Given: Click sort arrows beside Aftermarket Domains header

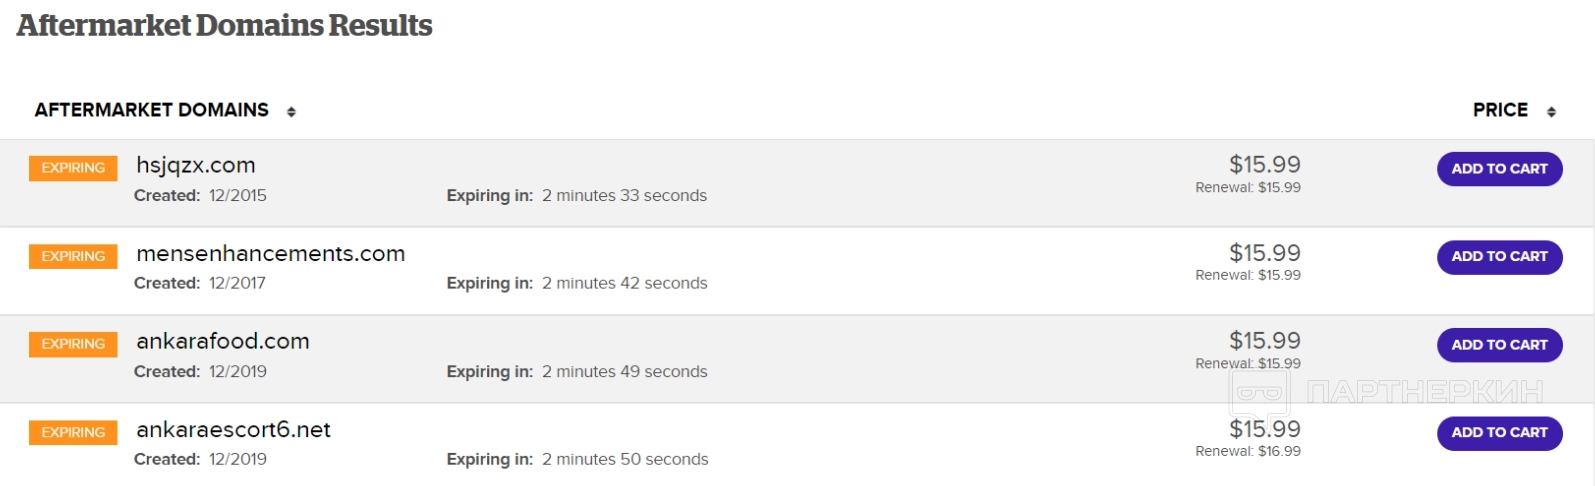Looking at the screenshot, I should click(x=291, y=112).
